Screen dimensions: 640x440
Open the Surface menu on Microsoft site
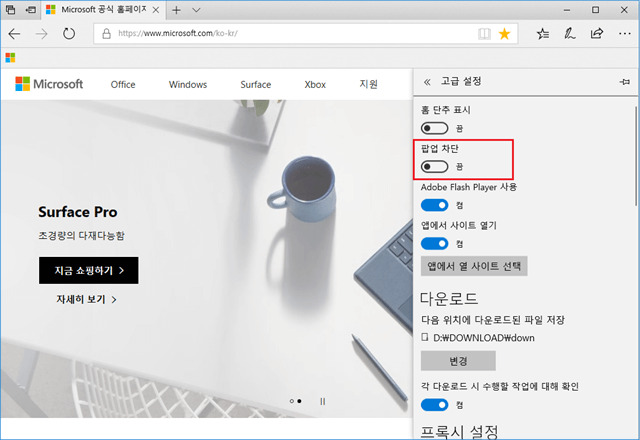coord(255,85)
